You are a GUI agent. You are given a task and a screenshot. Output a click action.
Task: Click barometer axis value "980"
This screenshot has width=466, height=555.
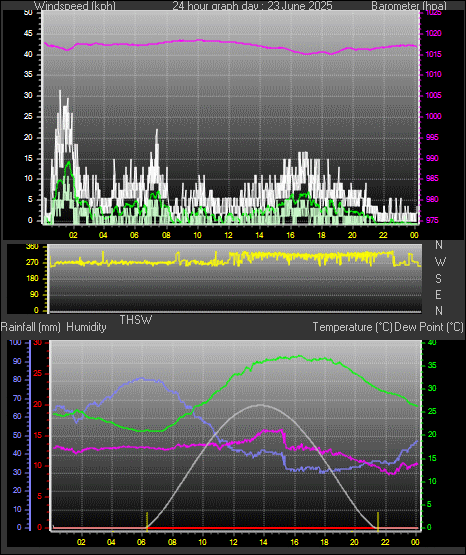(432, 199)
